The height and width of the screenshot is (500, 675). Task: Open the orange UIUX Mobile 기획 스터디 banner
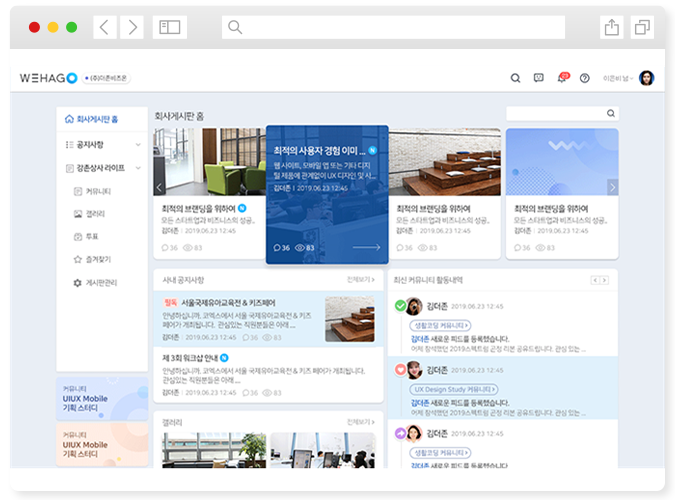pyautogui.click(x=102, y=444)
